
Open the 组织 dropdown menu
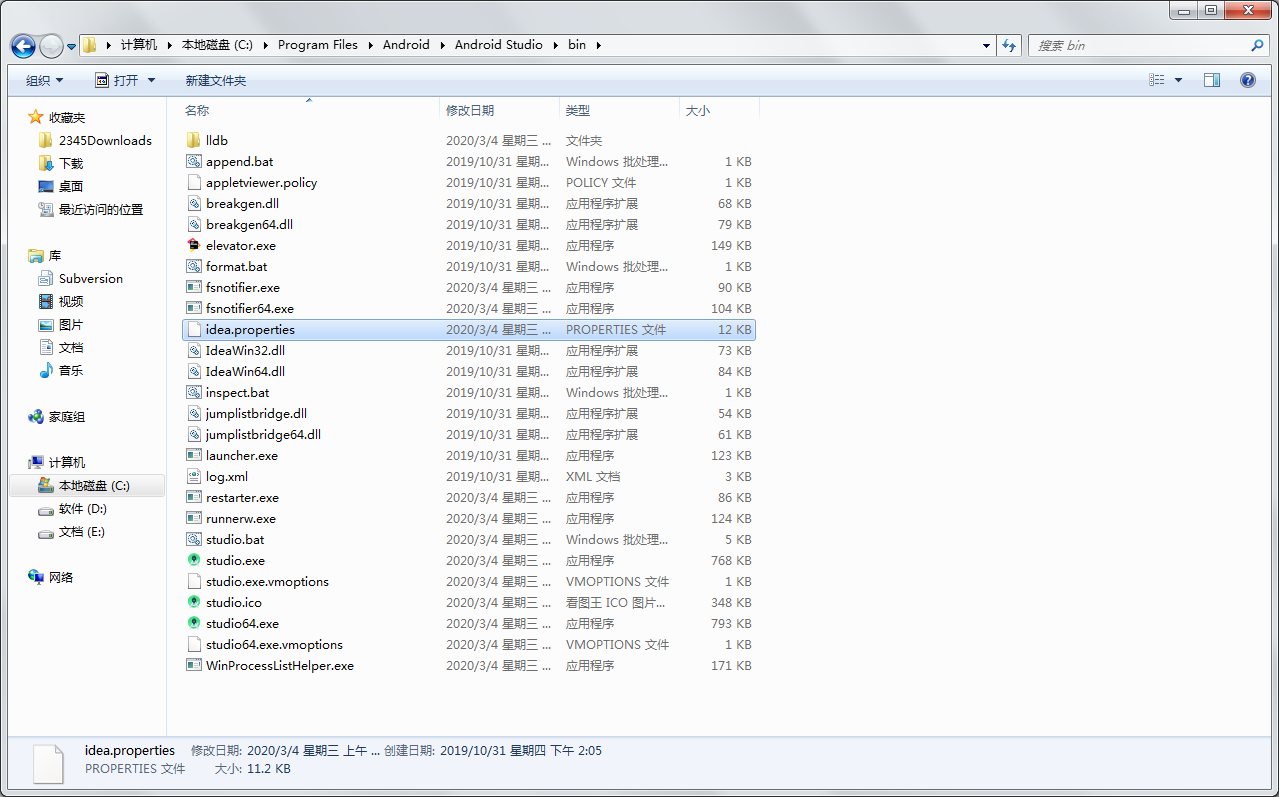(x=44, y=80)
